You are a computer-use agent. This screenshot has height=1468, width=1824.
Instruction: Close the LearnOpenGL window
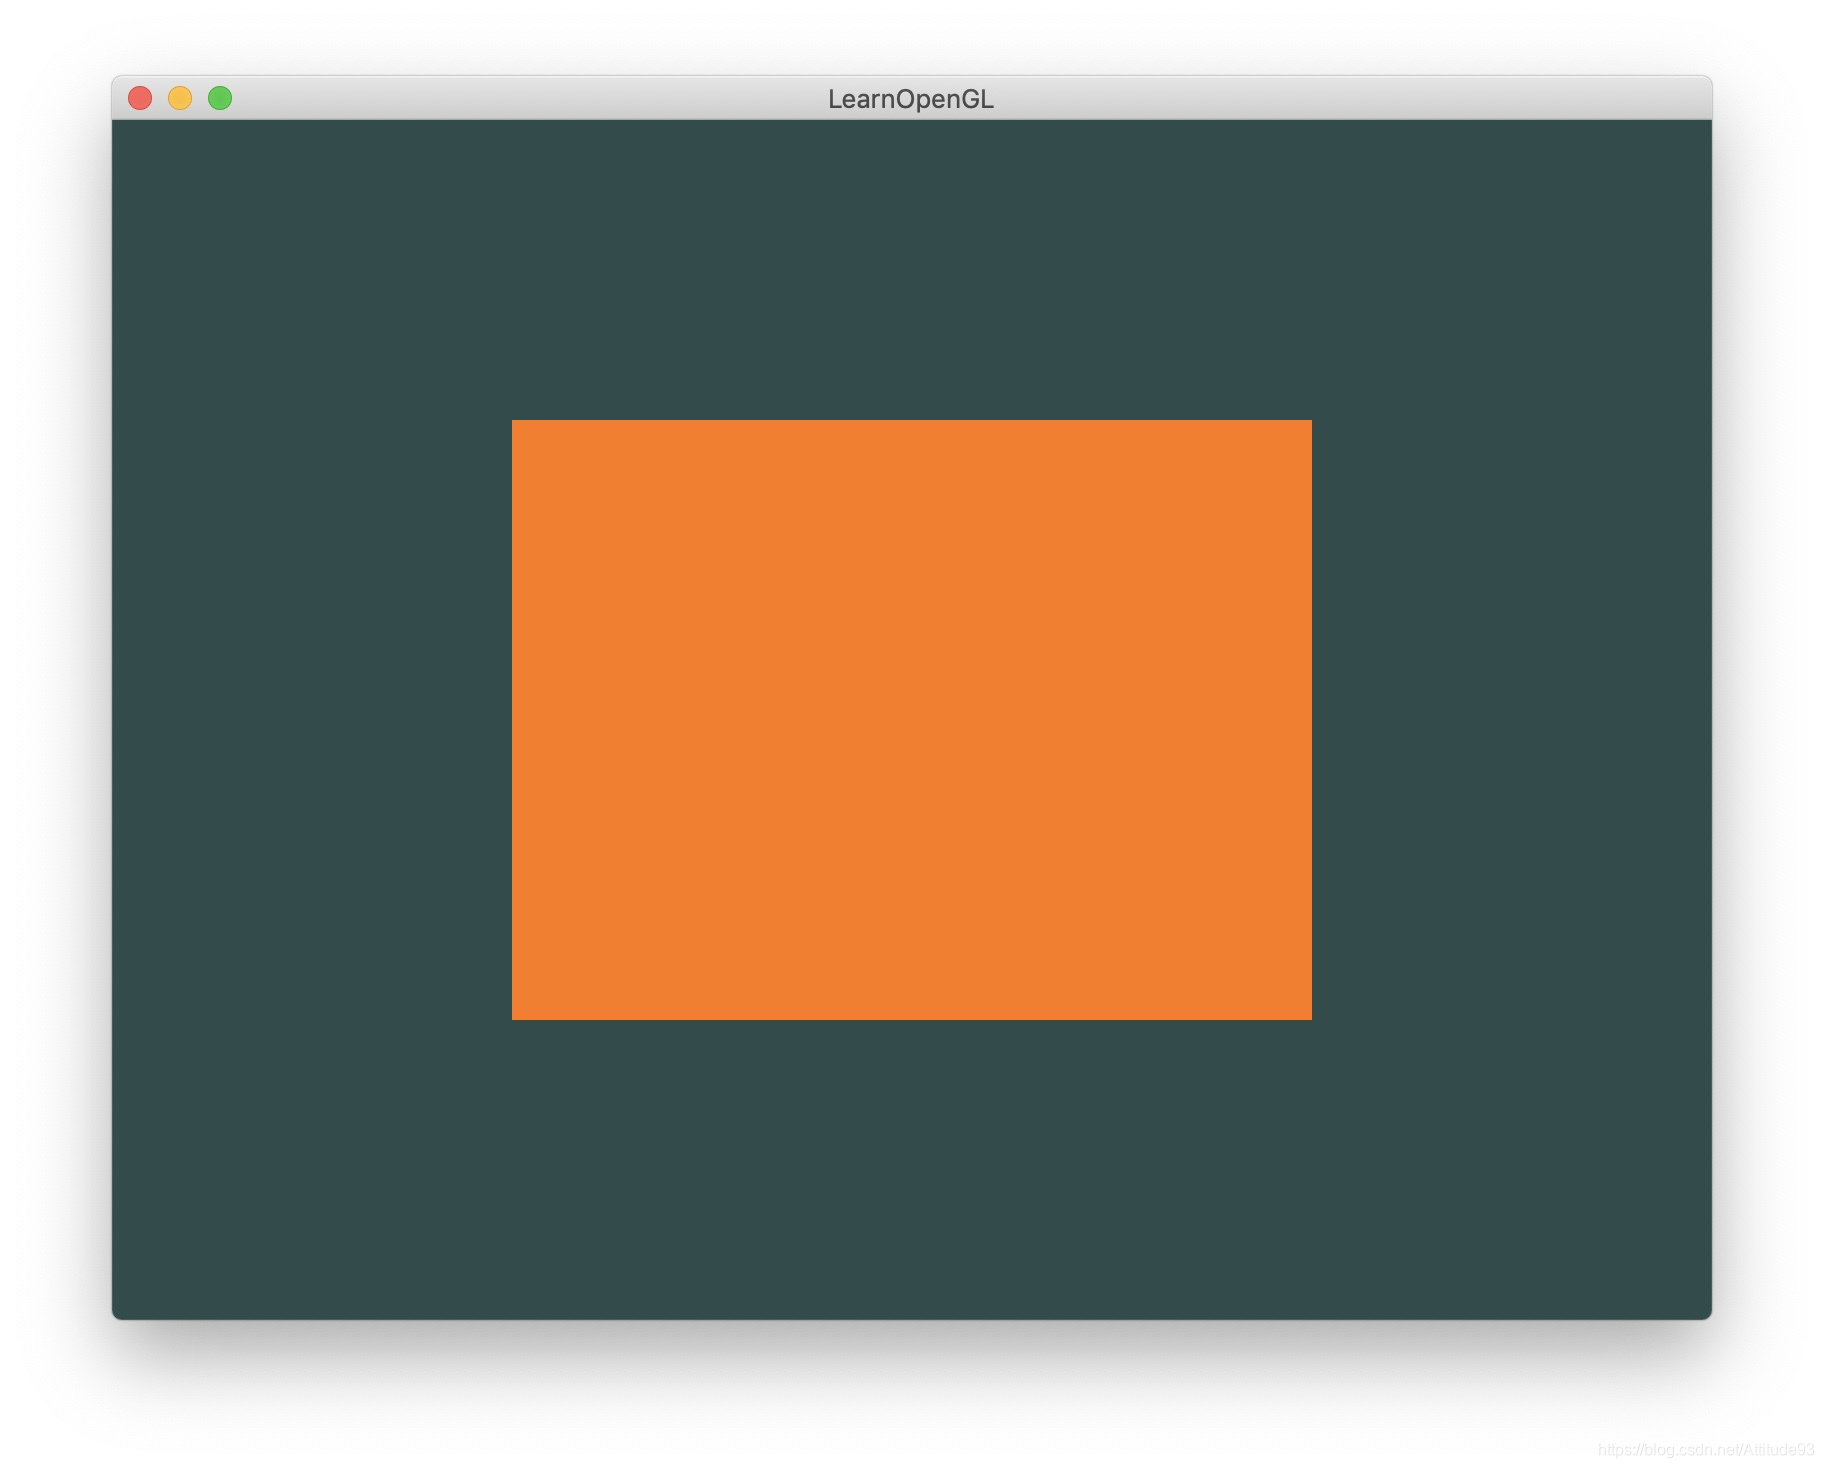coord(140,98)
